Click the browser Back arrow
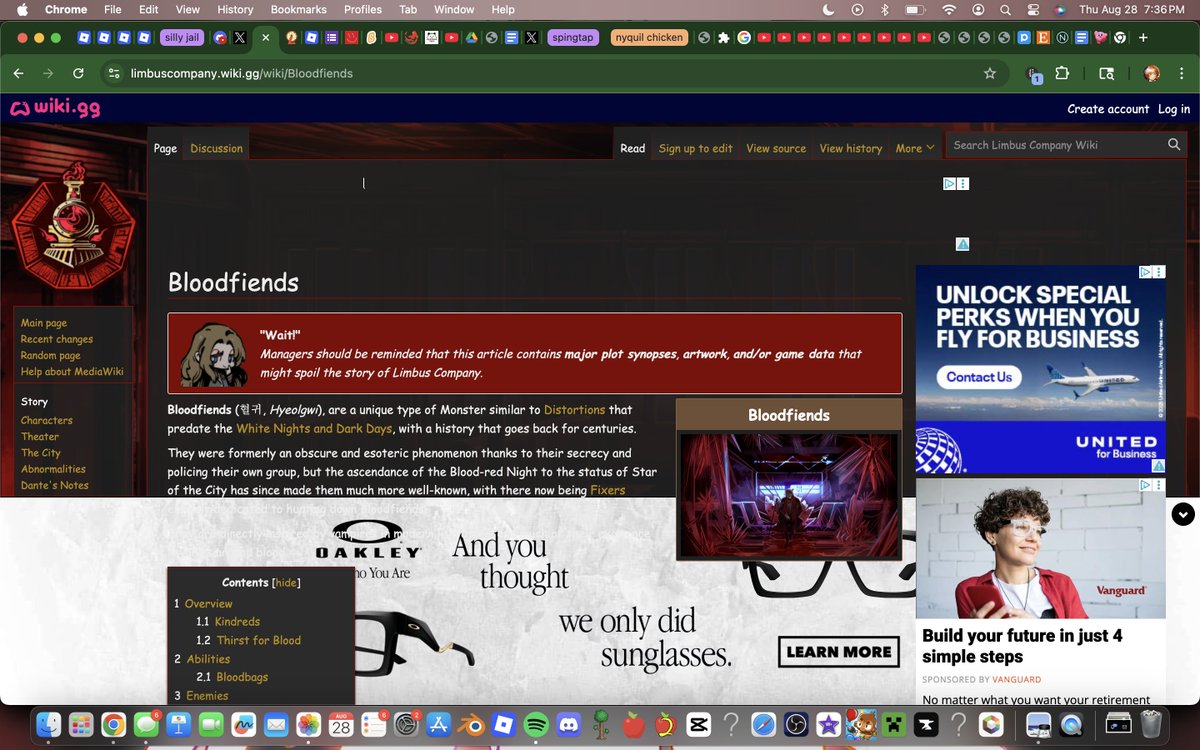This screenshot has height=750, width=1200. click(x=18, y=73)
